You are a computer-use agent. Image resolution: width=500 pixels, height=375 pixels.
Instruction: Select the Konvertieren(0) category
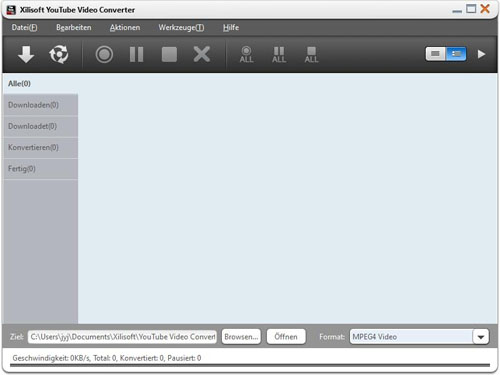tap(40, 147)
